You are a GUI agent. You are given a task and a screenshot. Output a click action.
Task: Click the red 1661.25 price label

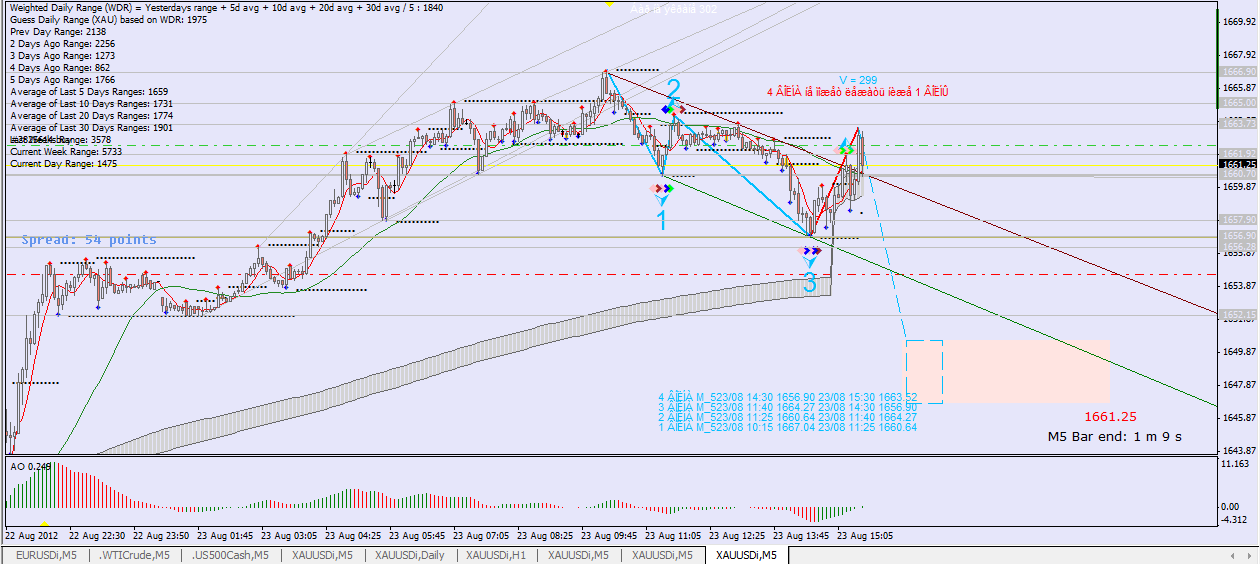click(1110, 416)
